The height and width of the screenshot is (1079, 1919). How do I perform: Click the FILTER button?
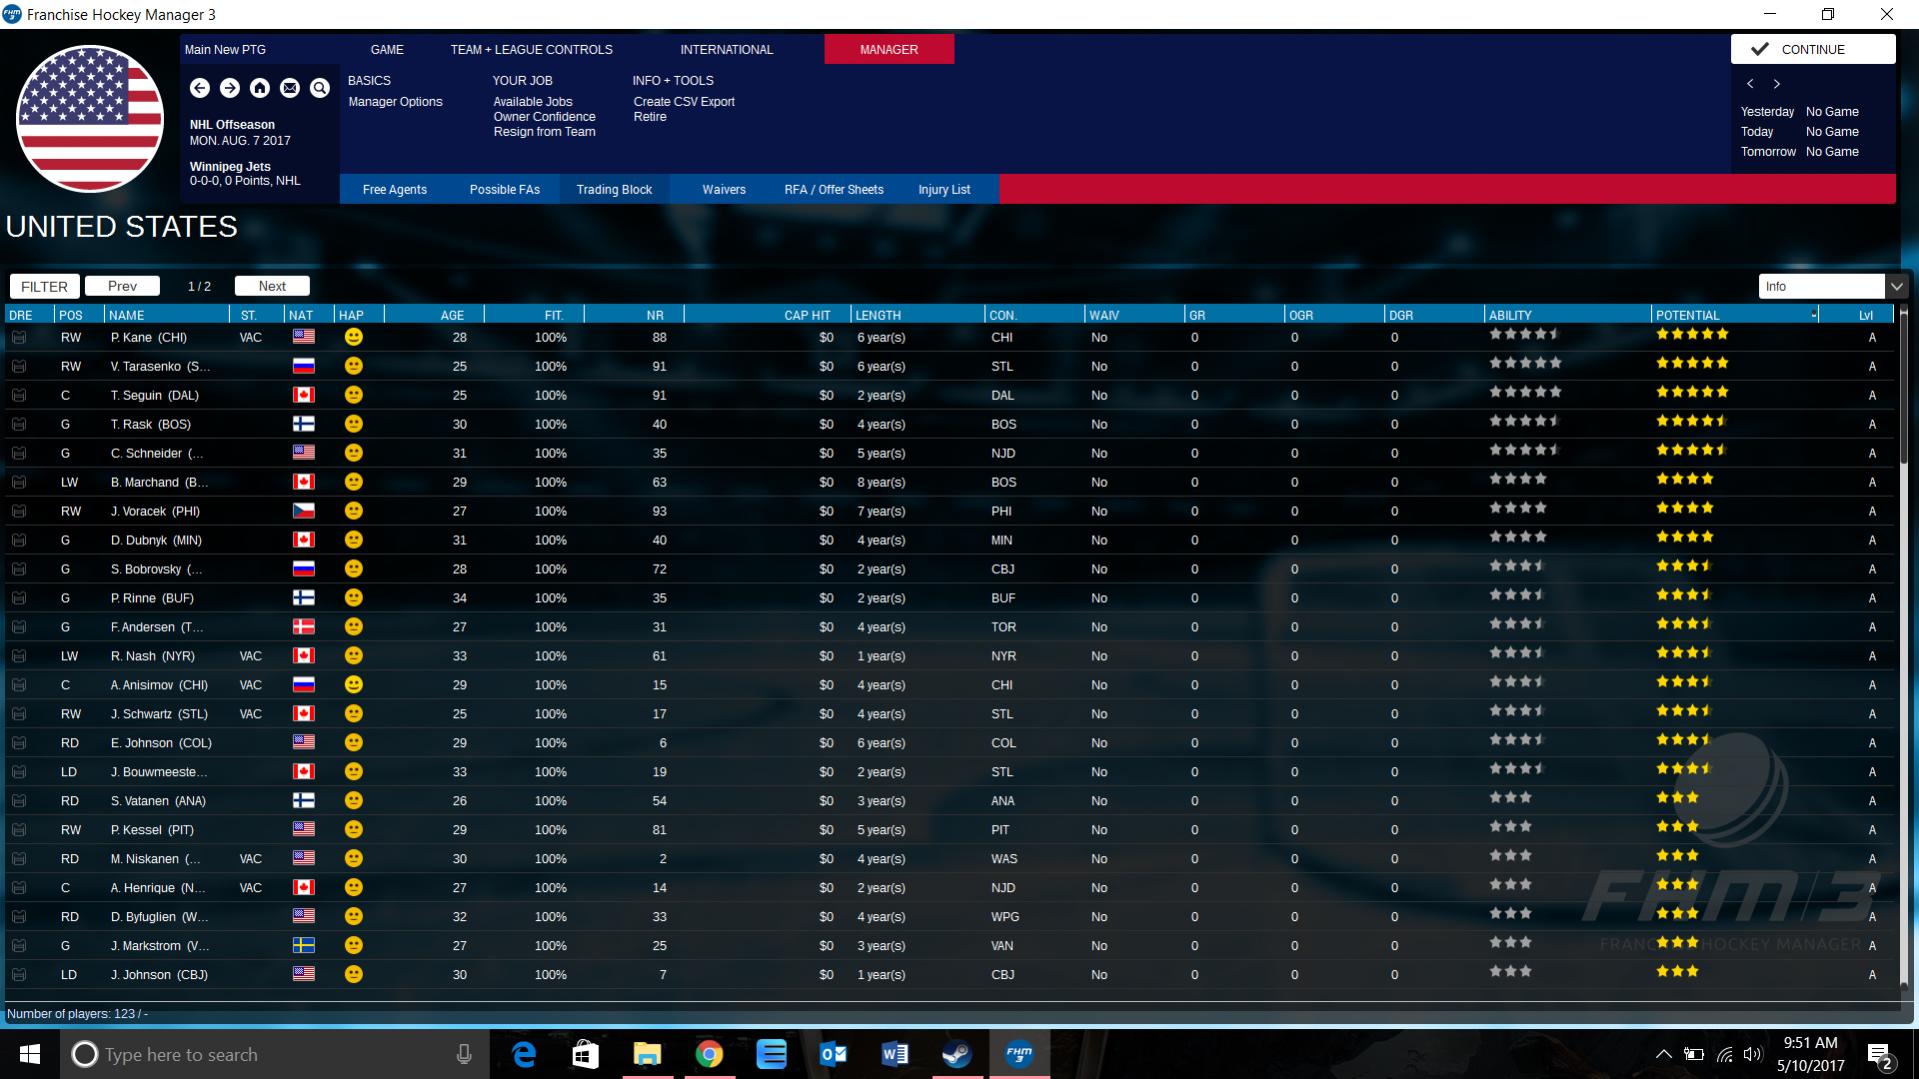45,286
